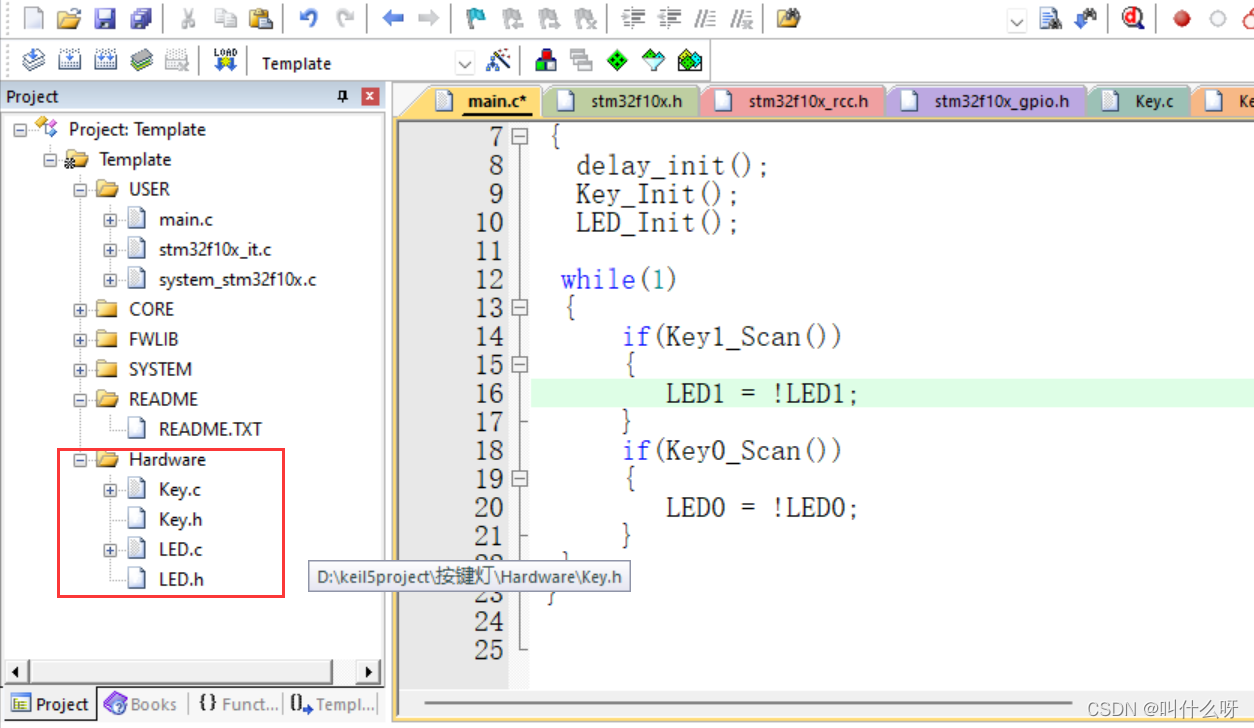The height and width of the screenshot is (728, 1254).
Task: Expand main.c dependencies in tree
Action: tap(110, 219)
